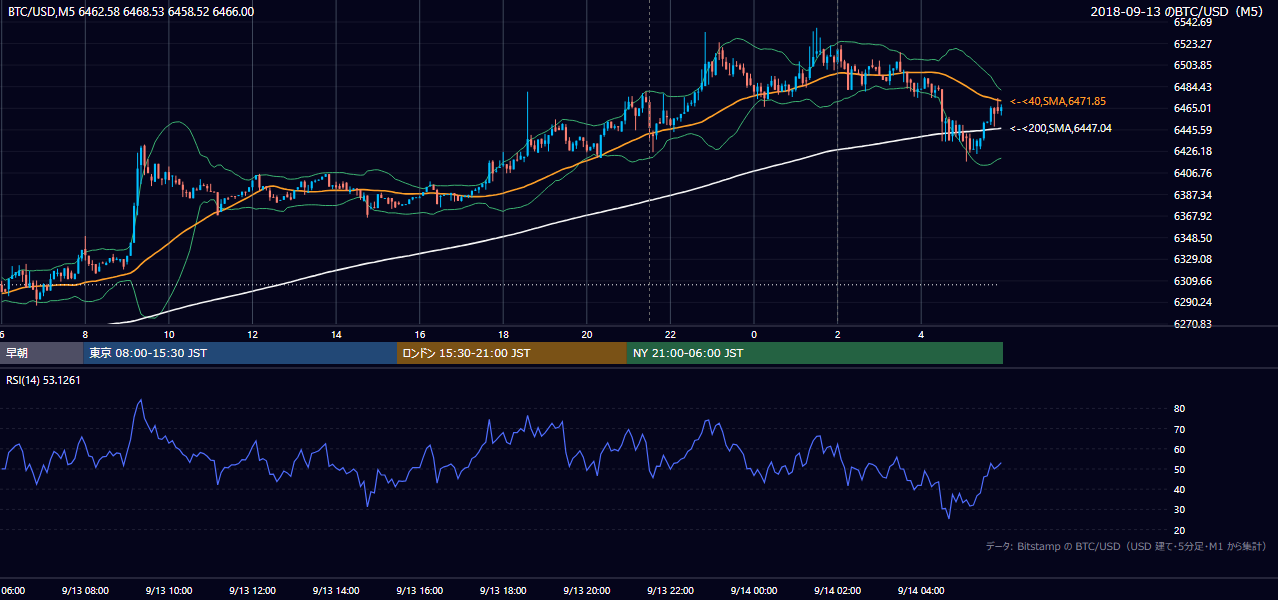The height and width of the screenshot is (600, 1278).
Task: Click the 9/13 22:00 time axis label
Action: pos(670,590)
